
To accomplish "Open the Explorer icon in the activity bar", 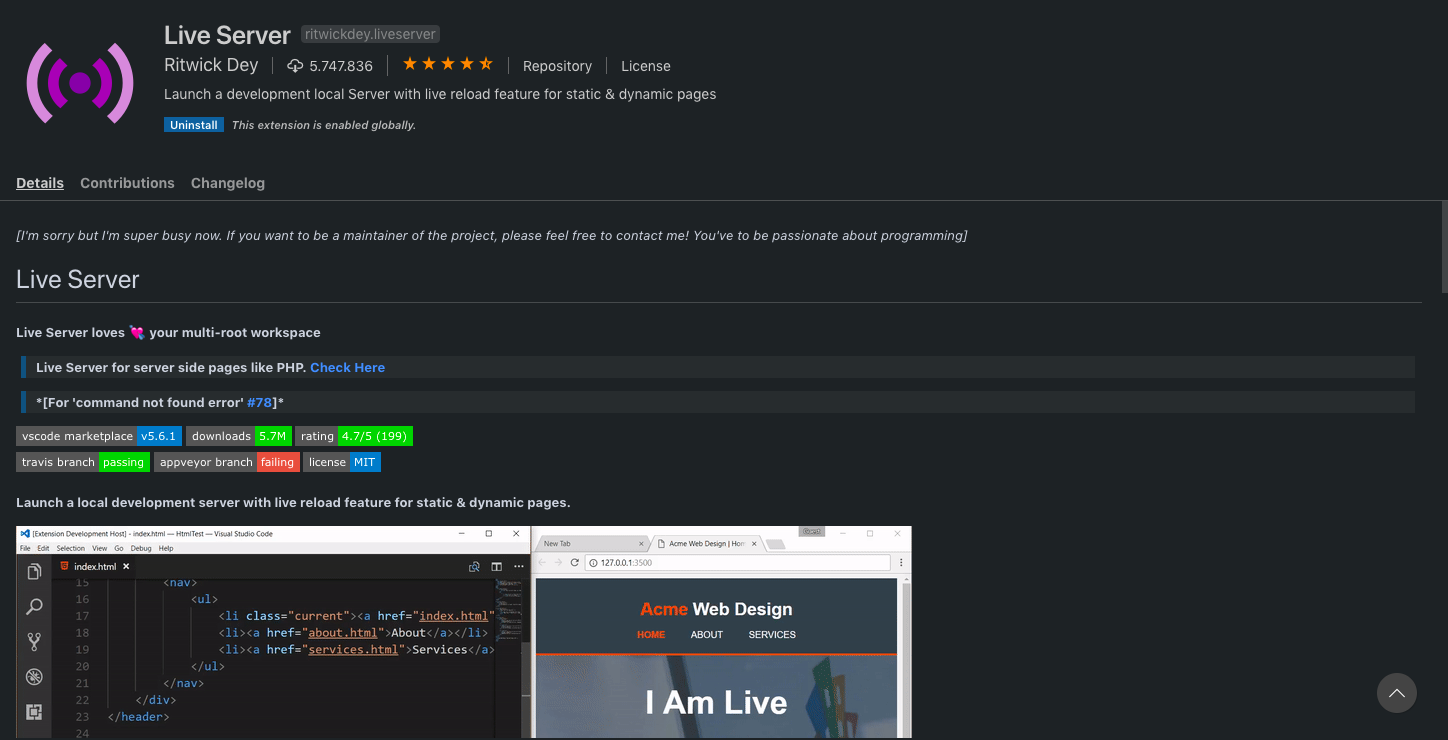I will pos(33,570).
